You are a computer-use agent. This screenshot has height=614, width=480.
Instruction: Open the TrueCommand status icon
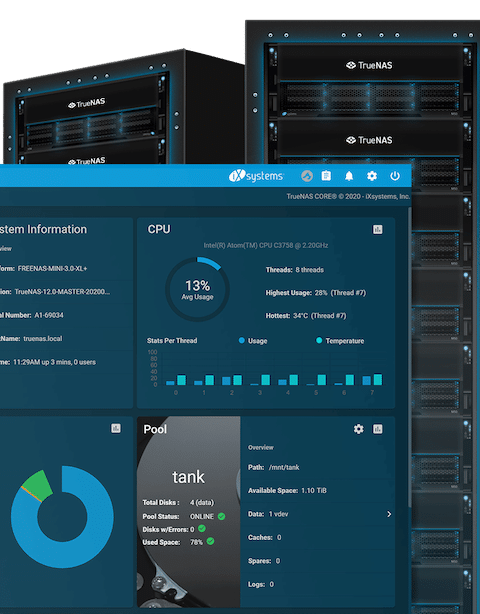point(307,176)
